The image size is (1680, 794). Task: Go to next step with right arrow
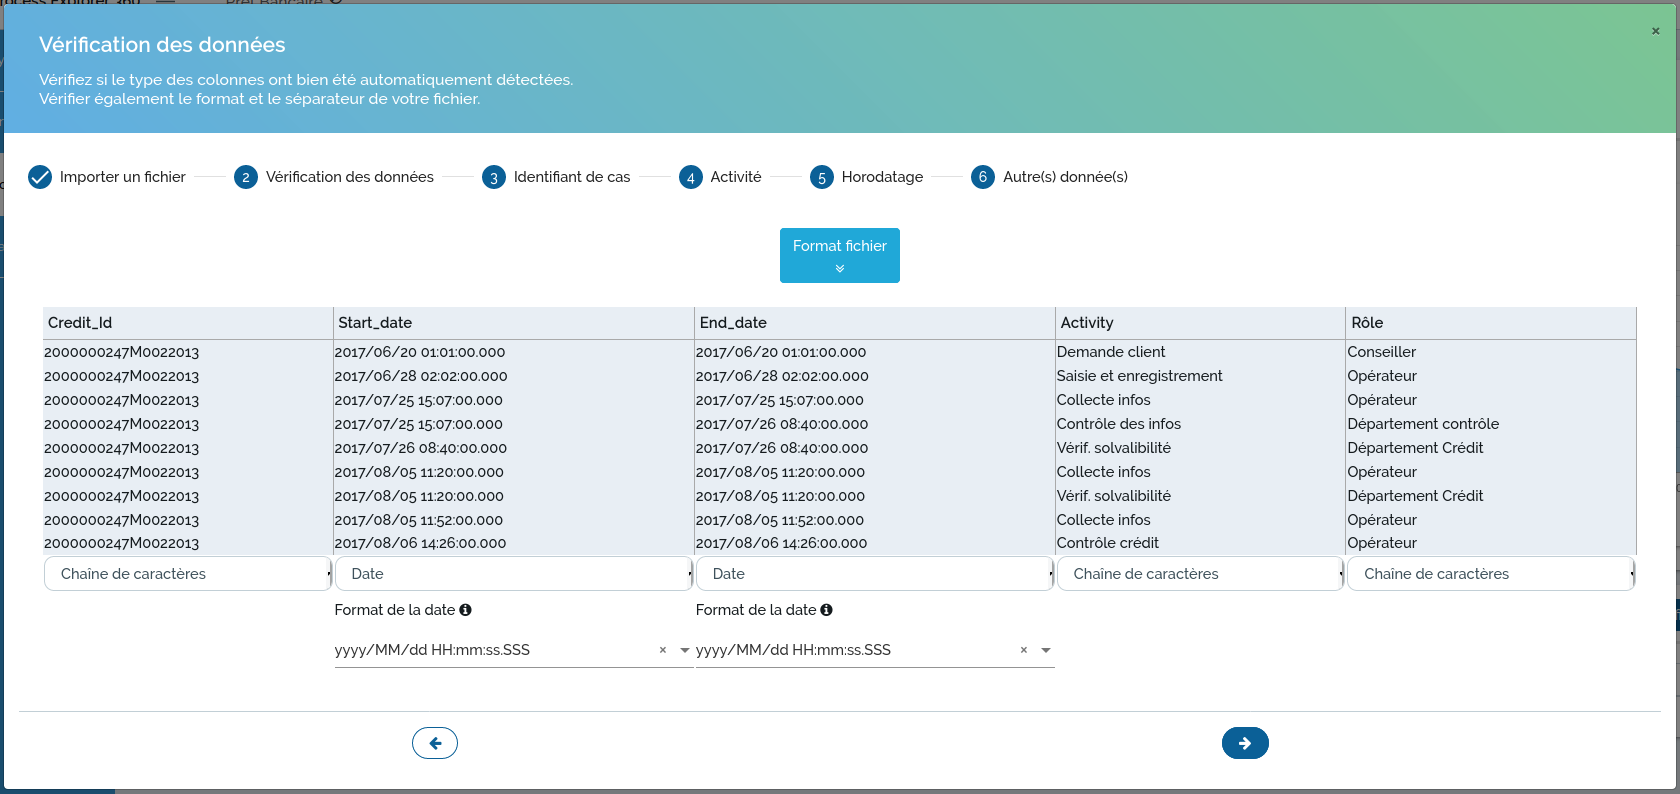coord(1244,743)
